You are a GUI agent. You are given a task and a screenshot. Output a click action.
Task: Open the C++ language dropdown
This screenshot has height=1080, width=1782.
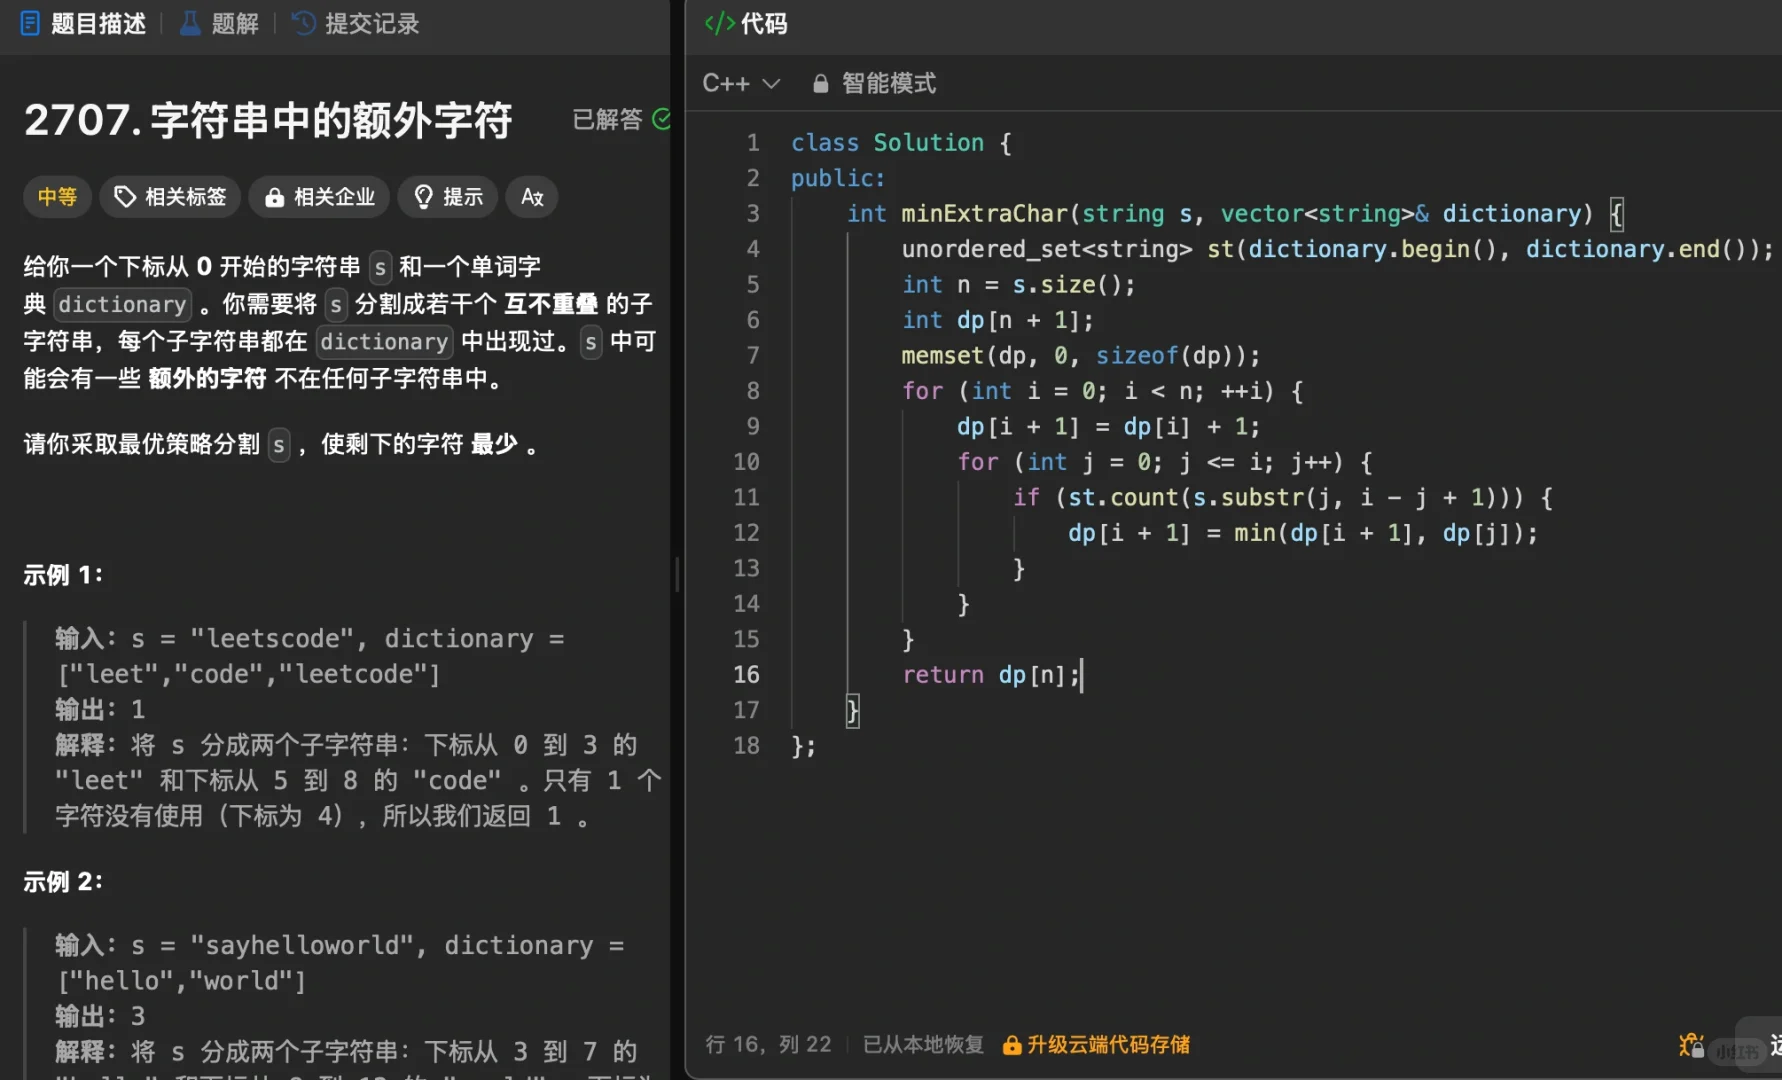click(741, 83)
